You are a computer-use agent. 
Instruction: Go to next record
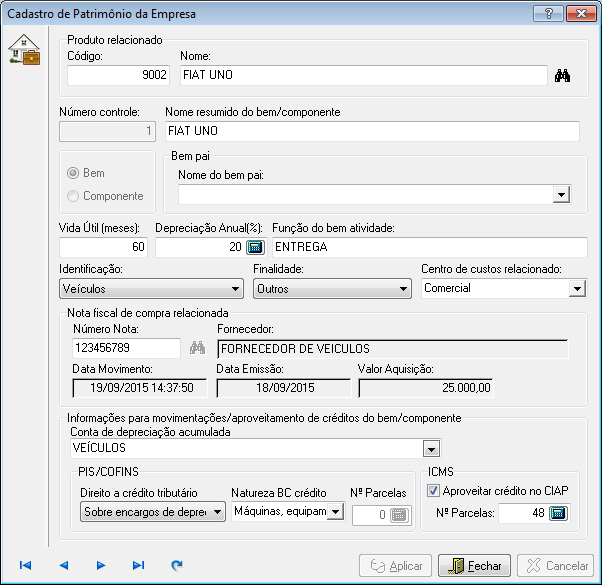click(101, 565)
